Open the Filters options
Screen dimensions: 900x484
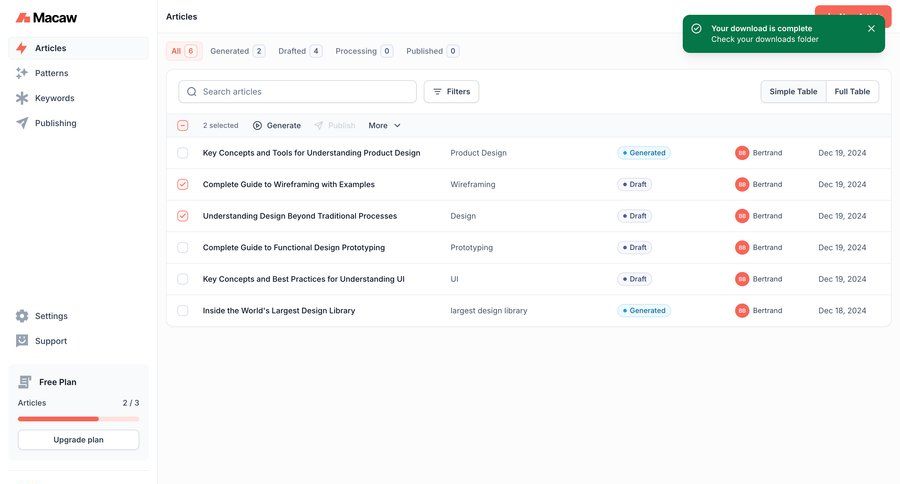tap(451, 92)
